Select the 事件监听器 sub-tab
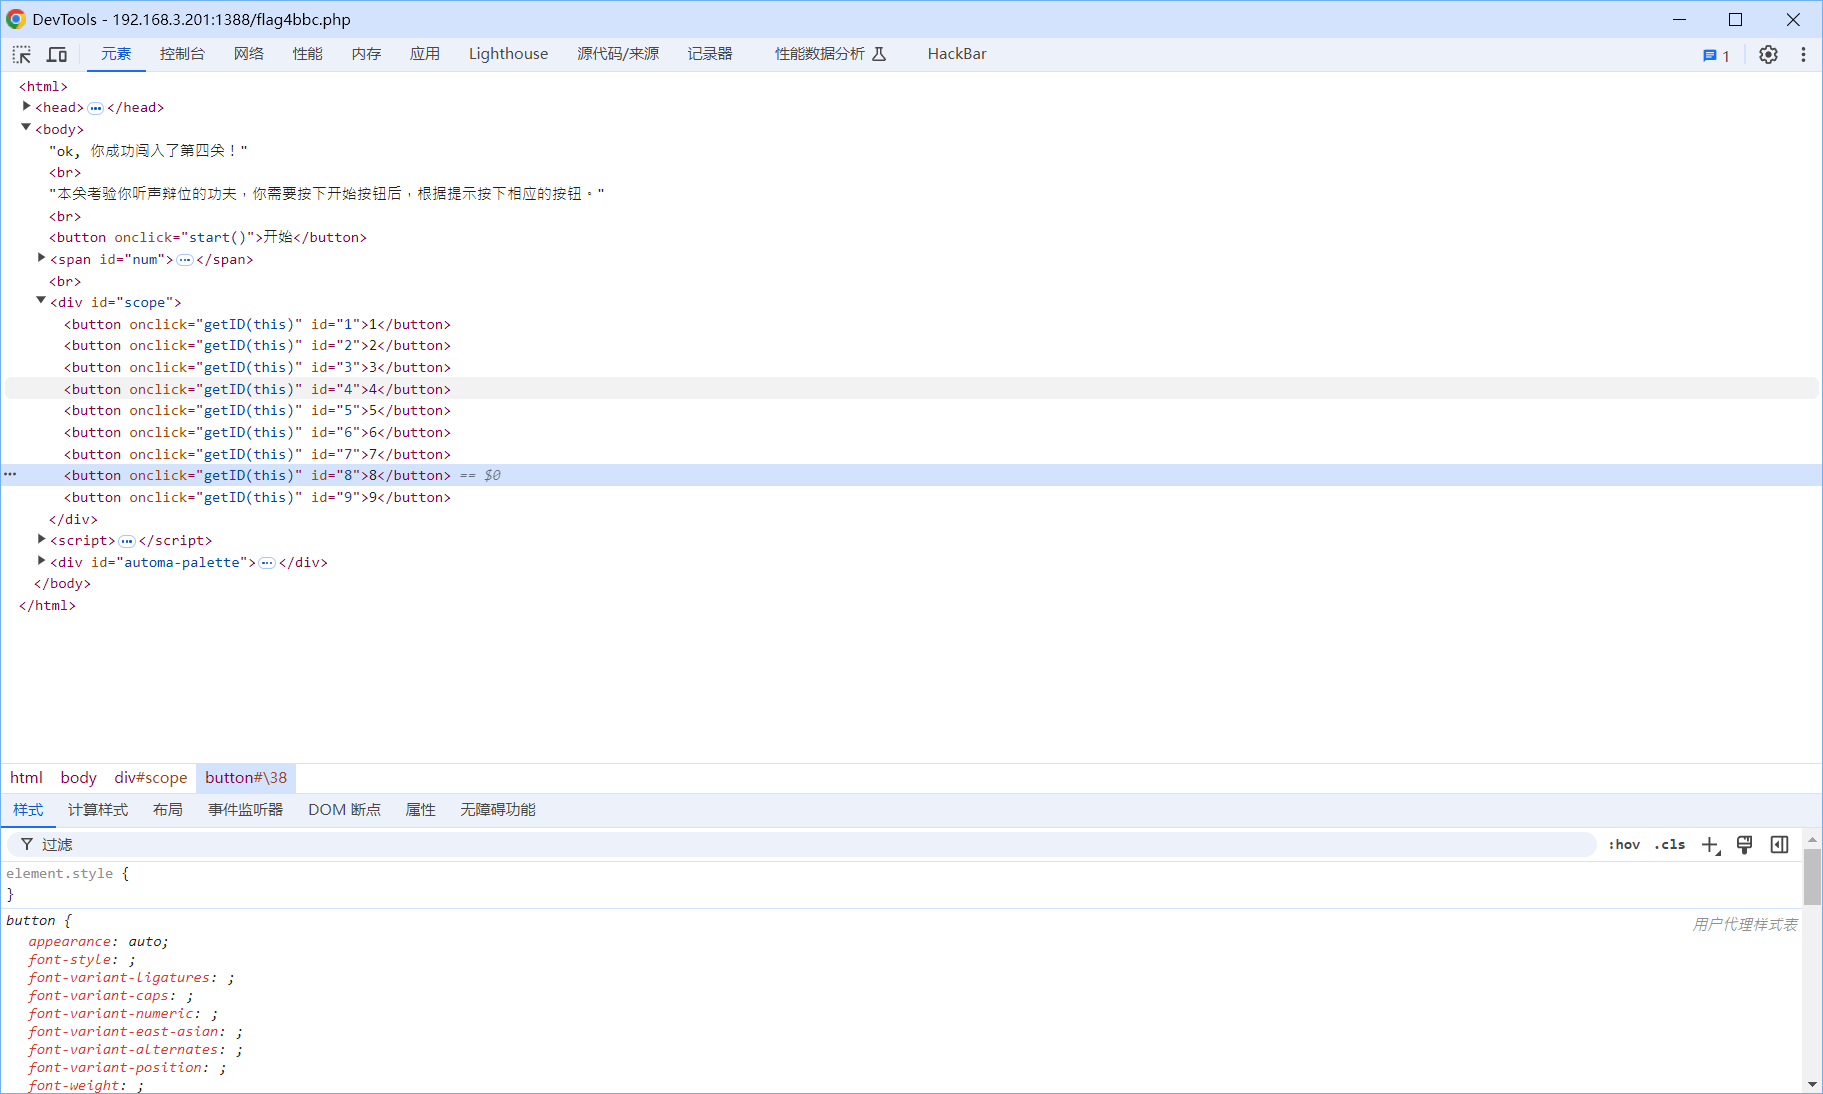1823x1094 pixels. (245, 810)
